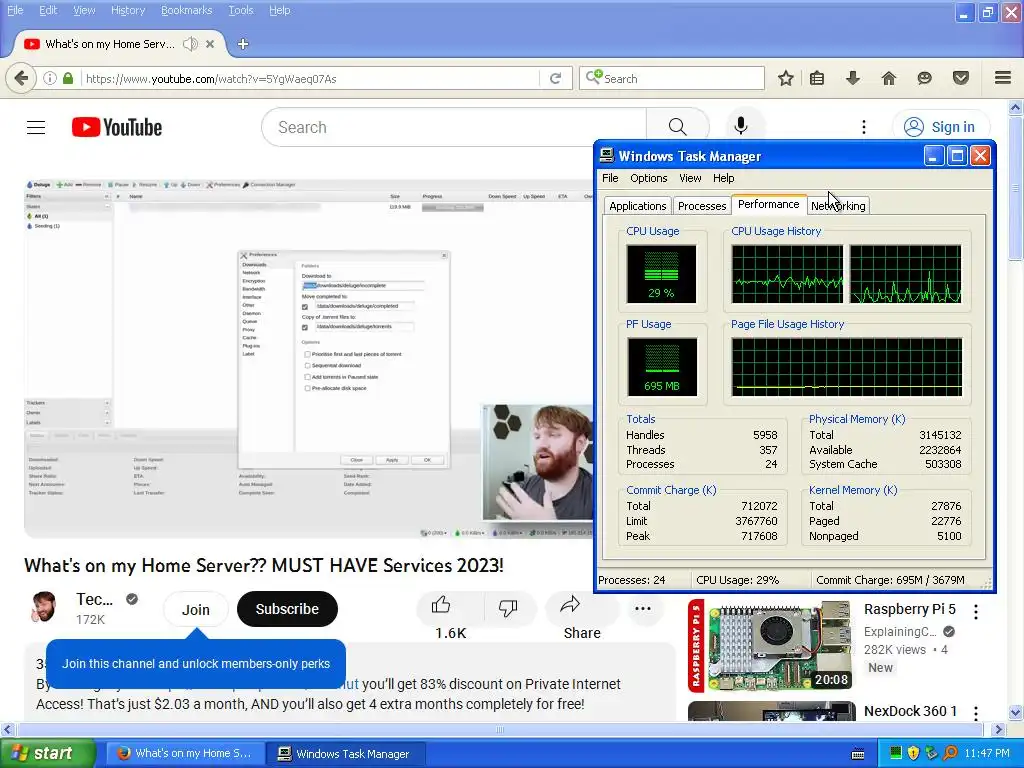
Task: Click in the YouTube search field
Action: [x=454, y=127]
